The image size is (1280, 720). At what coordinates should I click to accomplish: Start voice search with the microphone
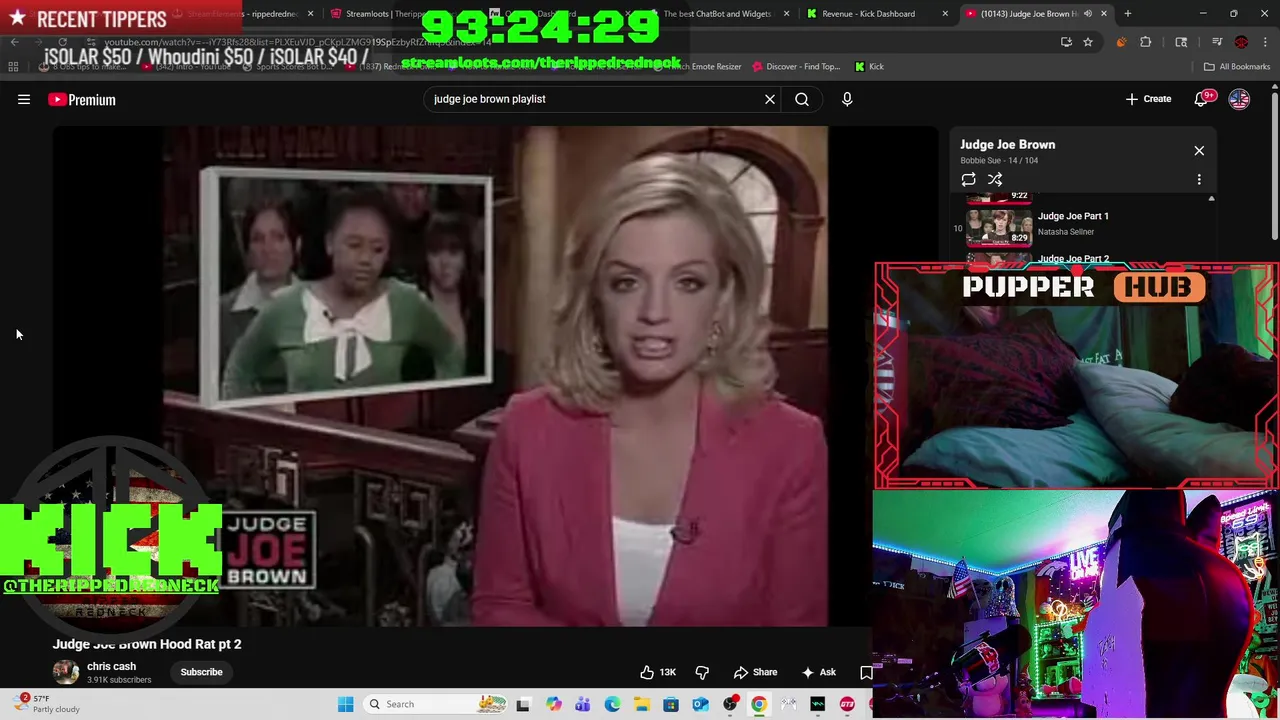[x=847, y=99]
